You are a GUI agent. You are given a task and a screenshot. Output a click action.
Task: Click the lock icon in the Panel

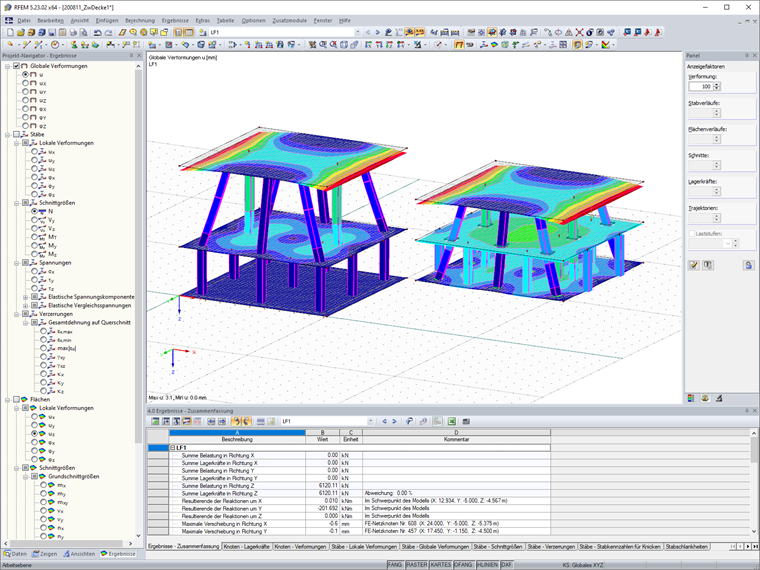click(x=748, y=265)
